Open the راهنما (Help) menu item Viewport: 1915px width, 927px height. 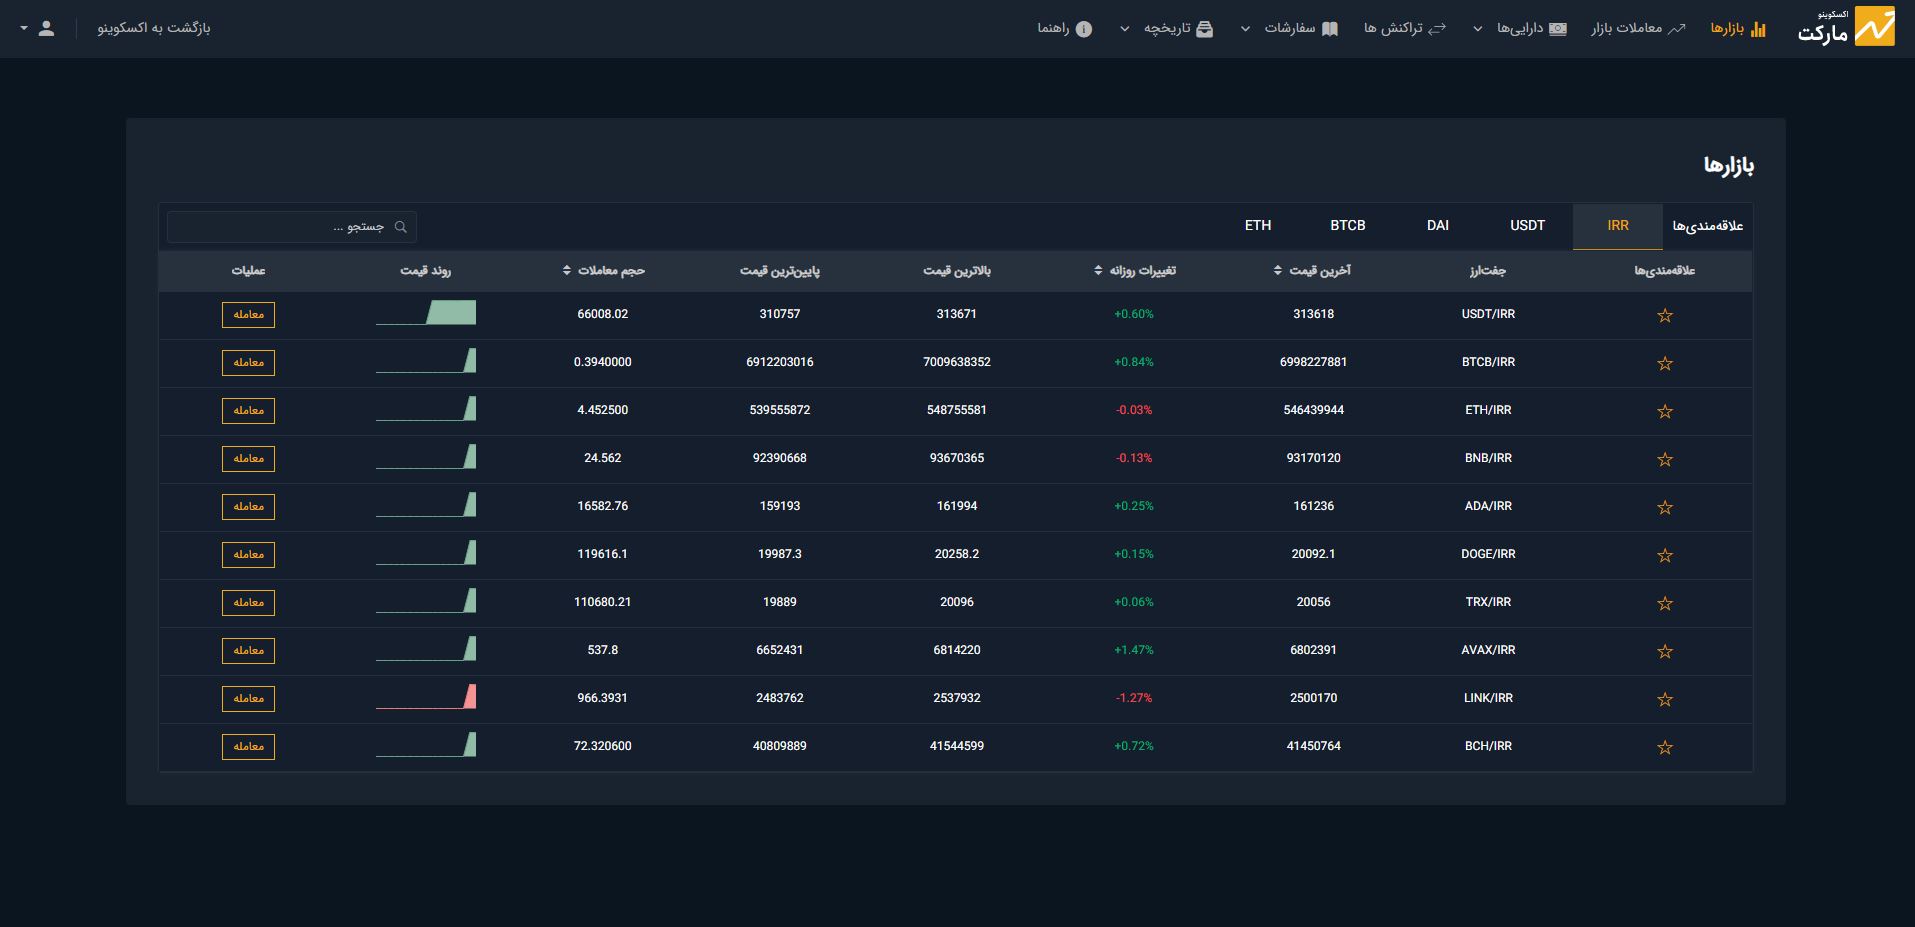click(x=1064, y=28)
